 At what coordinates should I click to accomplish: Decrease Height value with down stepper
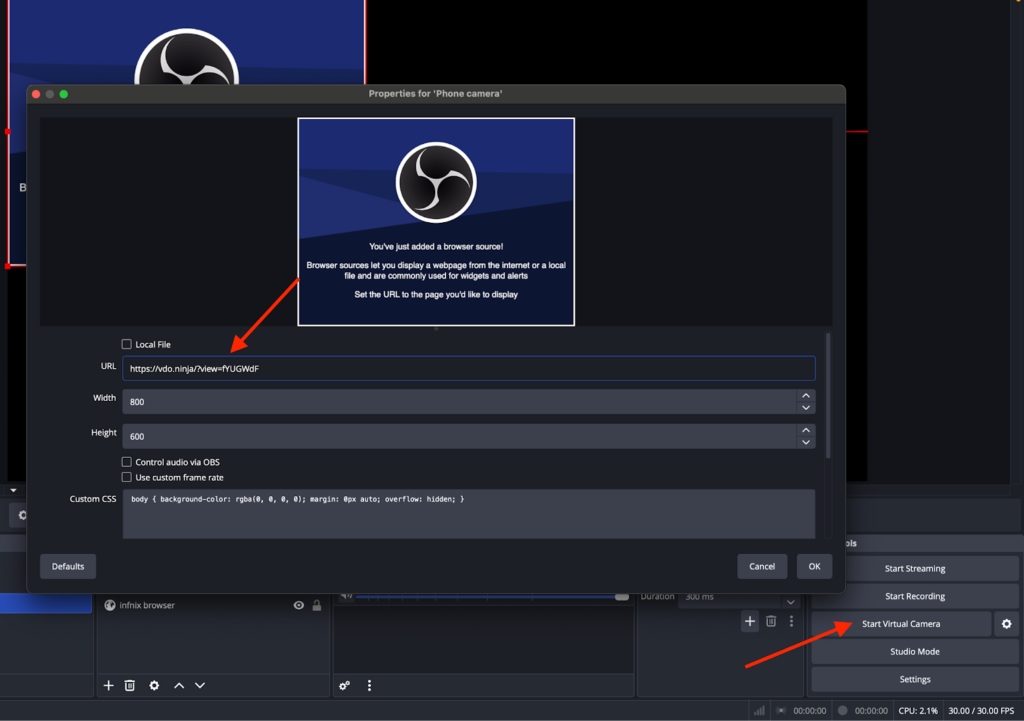tap(806, 442)
